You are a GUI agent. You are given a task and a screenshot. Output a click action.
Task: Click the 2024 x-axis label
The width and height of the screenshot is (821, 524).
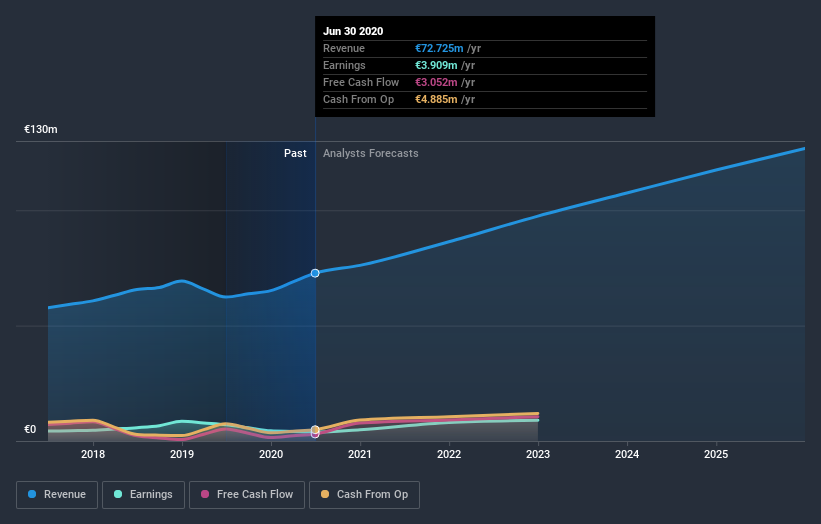point(627,454)
